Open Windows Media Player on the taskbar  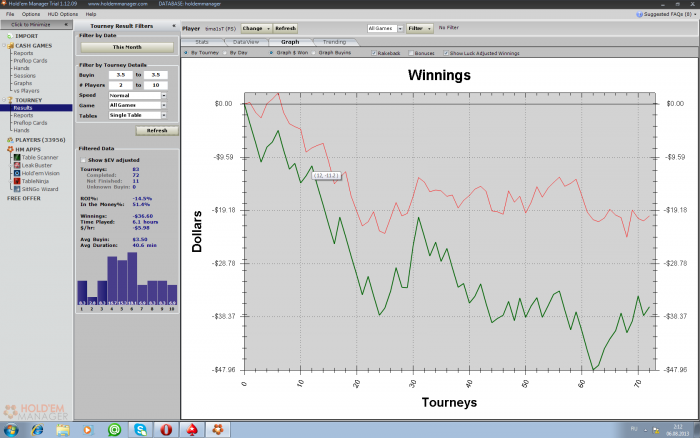pyautogui.click(x=88, y=430)
